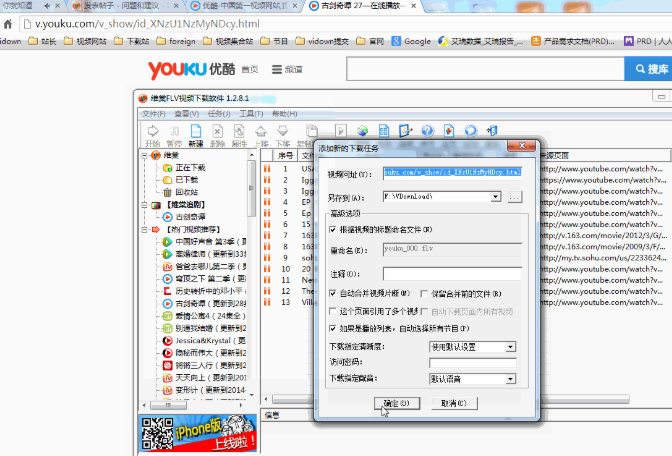Open the 下载指定清晰度 quality dropdown
672x456 pixels.
(x=510, y=347)
